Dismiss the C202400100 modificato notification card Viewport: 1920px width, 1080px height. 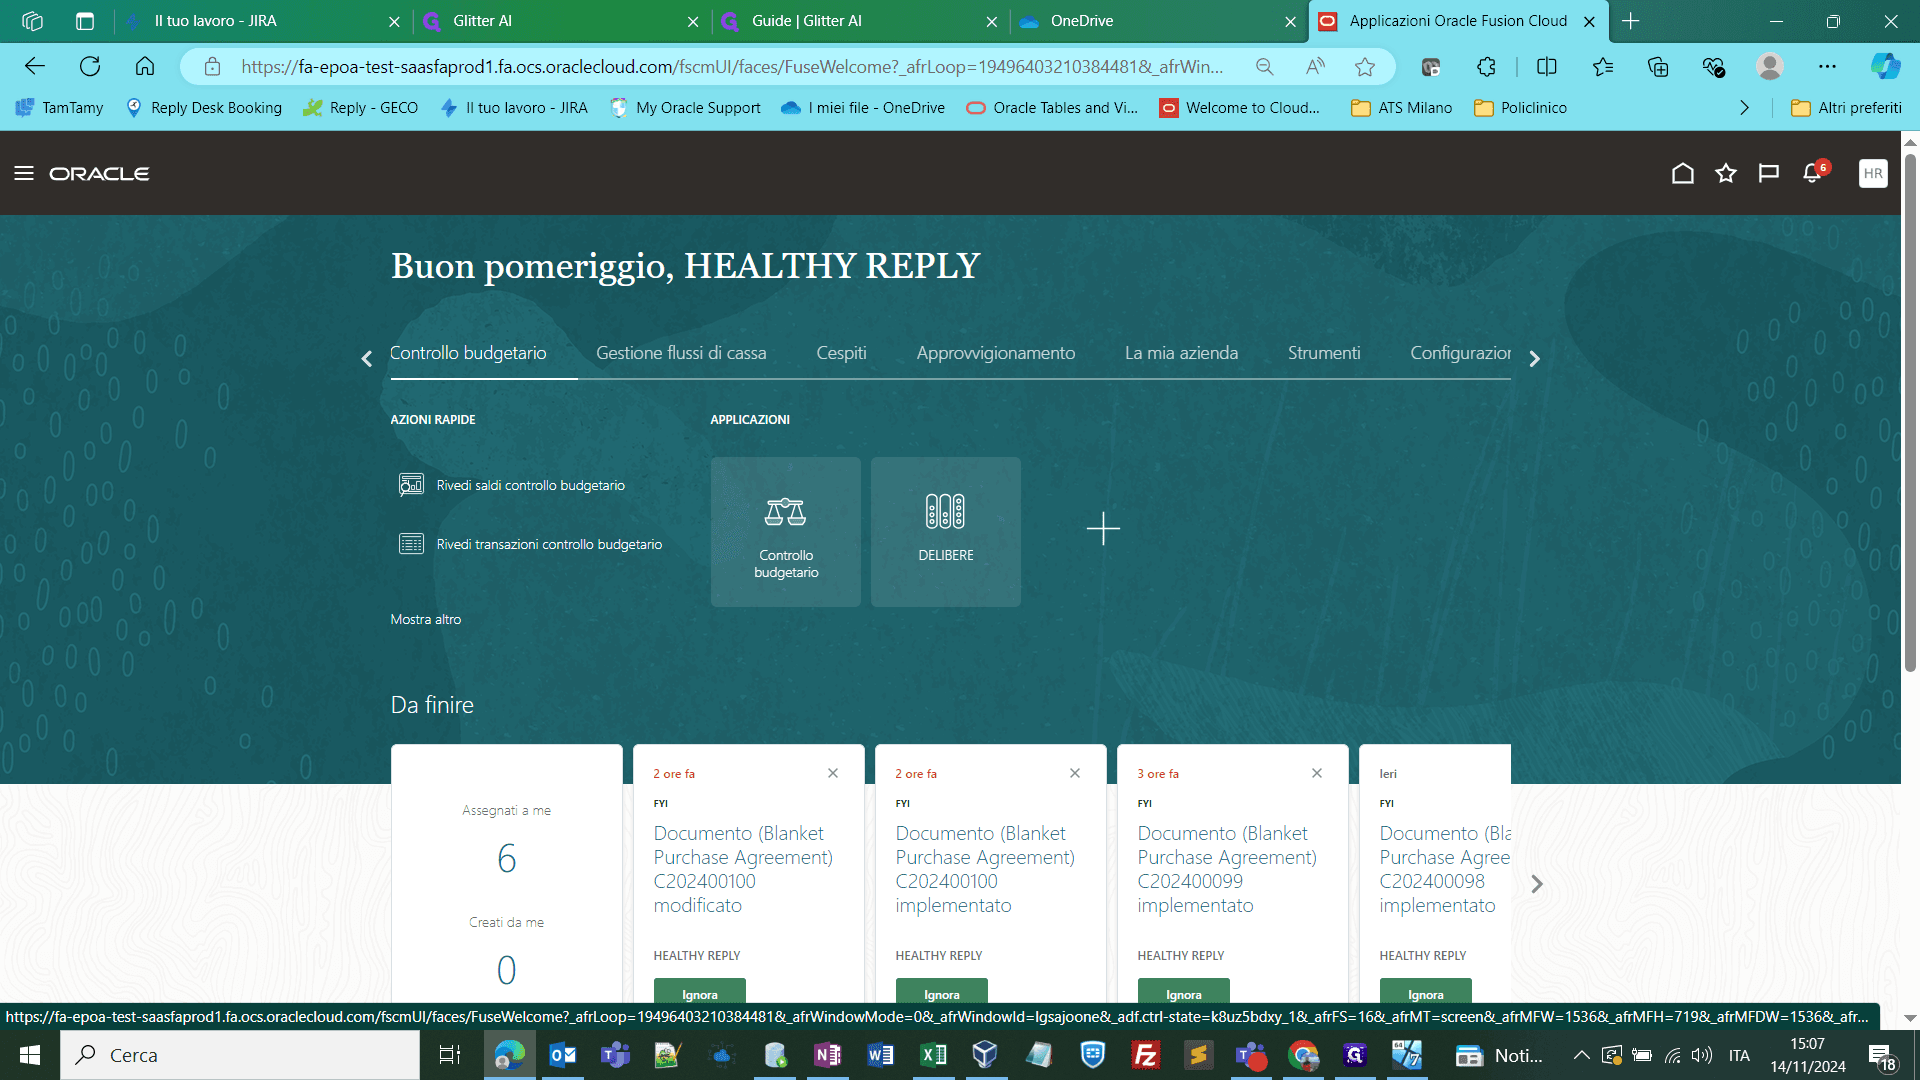click(833, 773)
